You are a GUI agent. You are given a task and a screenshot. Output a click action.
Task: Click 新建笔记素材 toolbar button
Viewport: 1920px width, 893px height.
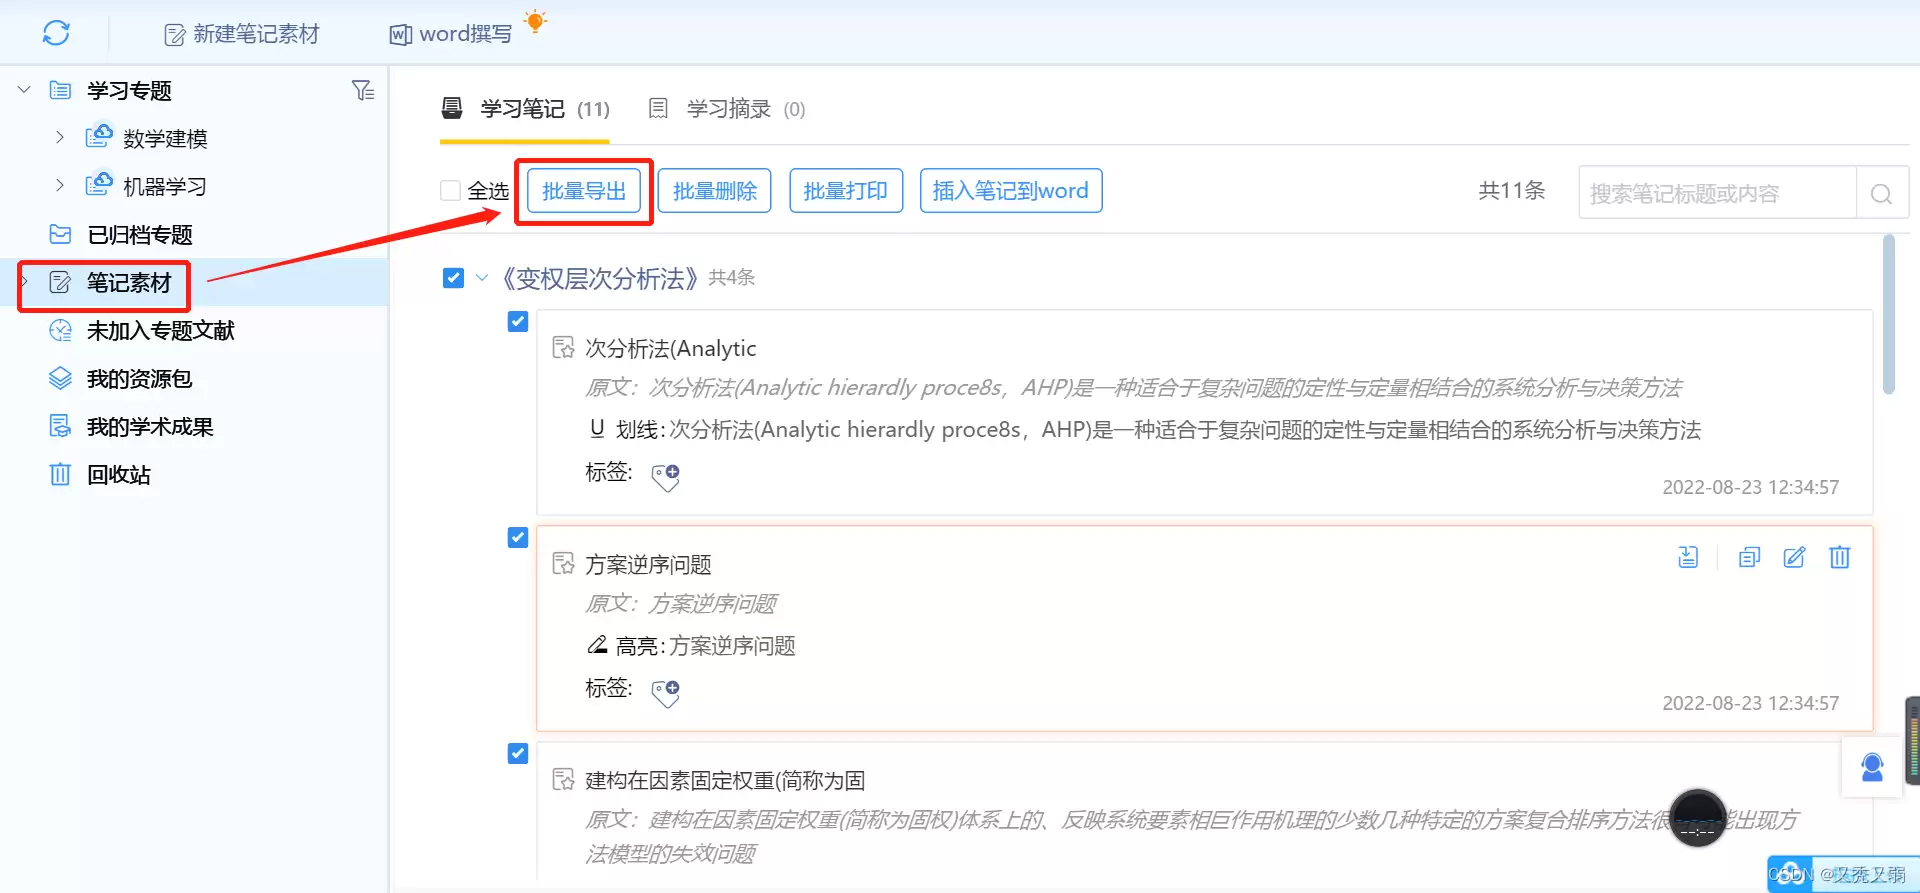click(x=241, y=34)
